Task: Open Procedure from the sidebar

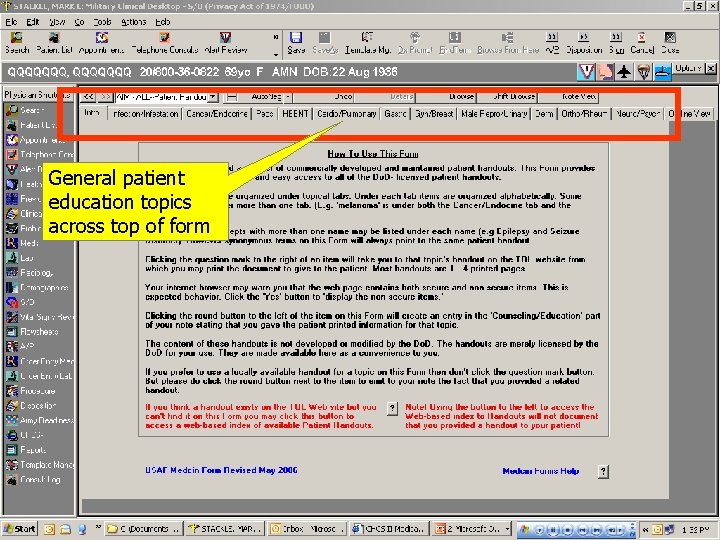Action: (x=31, y=391)
